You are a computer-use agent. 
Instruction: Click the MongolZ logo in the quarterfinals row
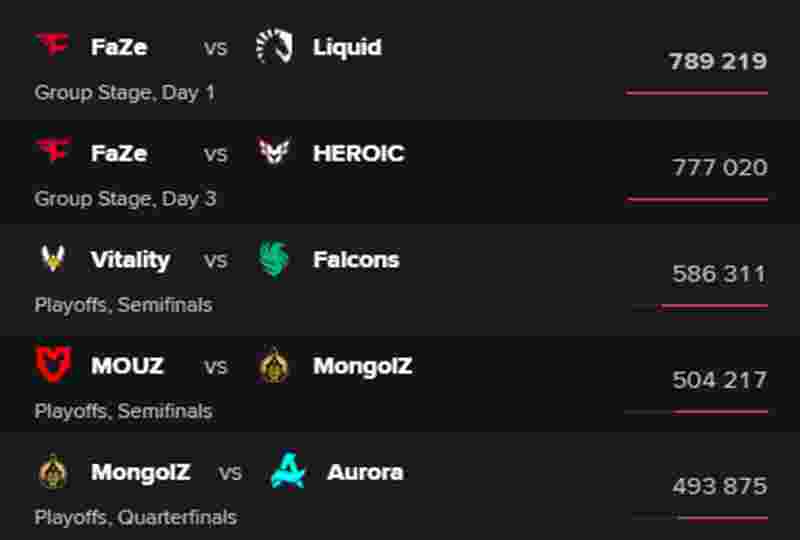point(53,471)
